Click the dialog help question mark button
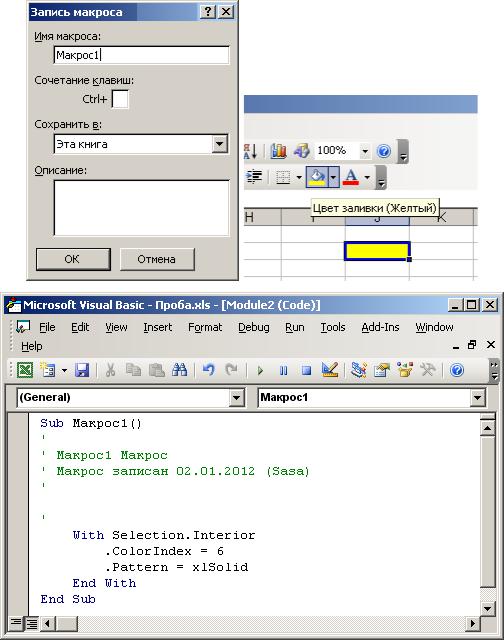Viewport: 504px width, 640px height. click(208, 12)
